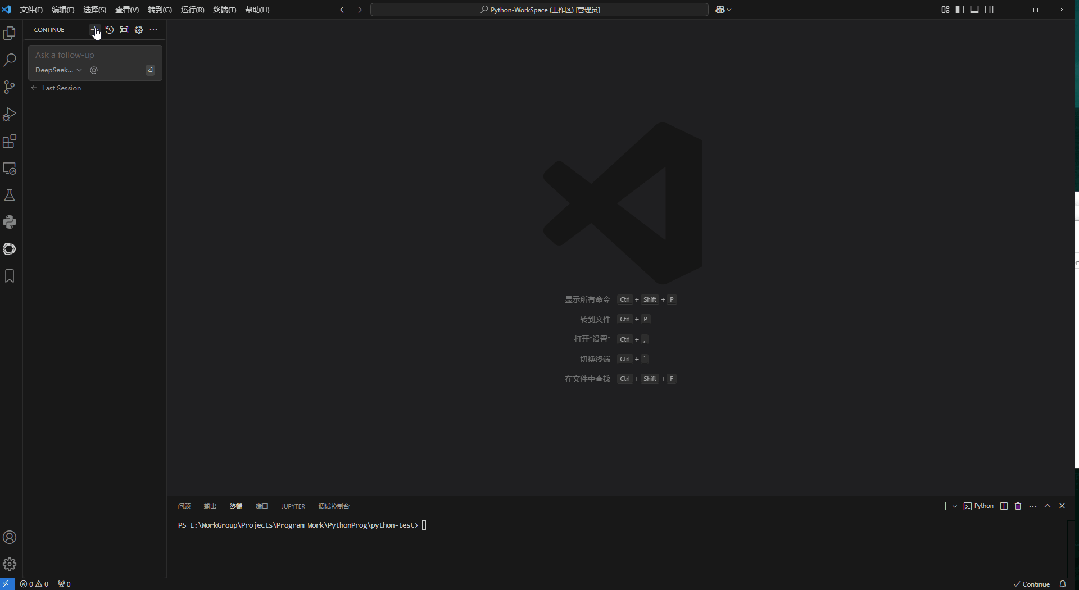
Task: Open the Continue settings gear
Action: pos(138,30)
